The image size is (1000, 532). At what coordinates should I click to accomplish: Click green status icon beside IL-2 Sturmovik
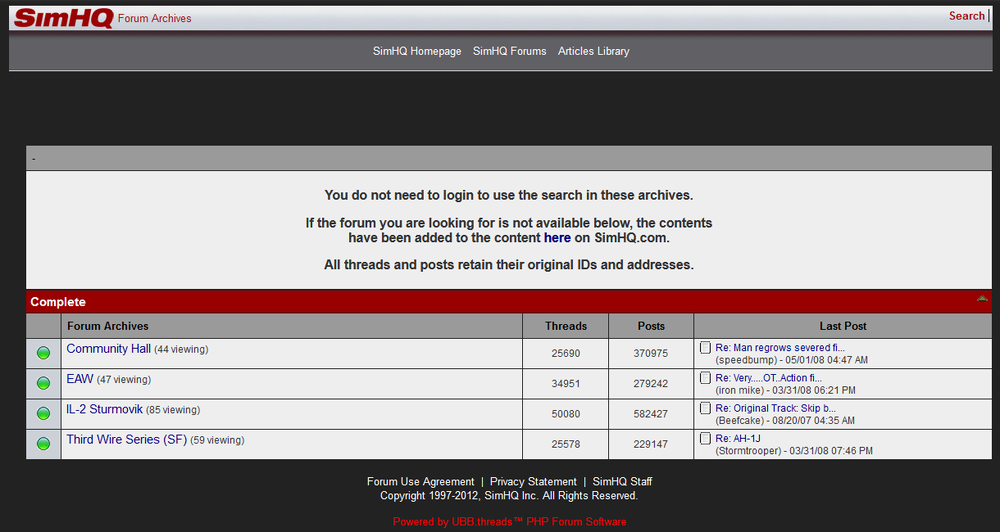[x=43, y=413]
